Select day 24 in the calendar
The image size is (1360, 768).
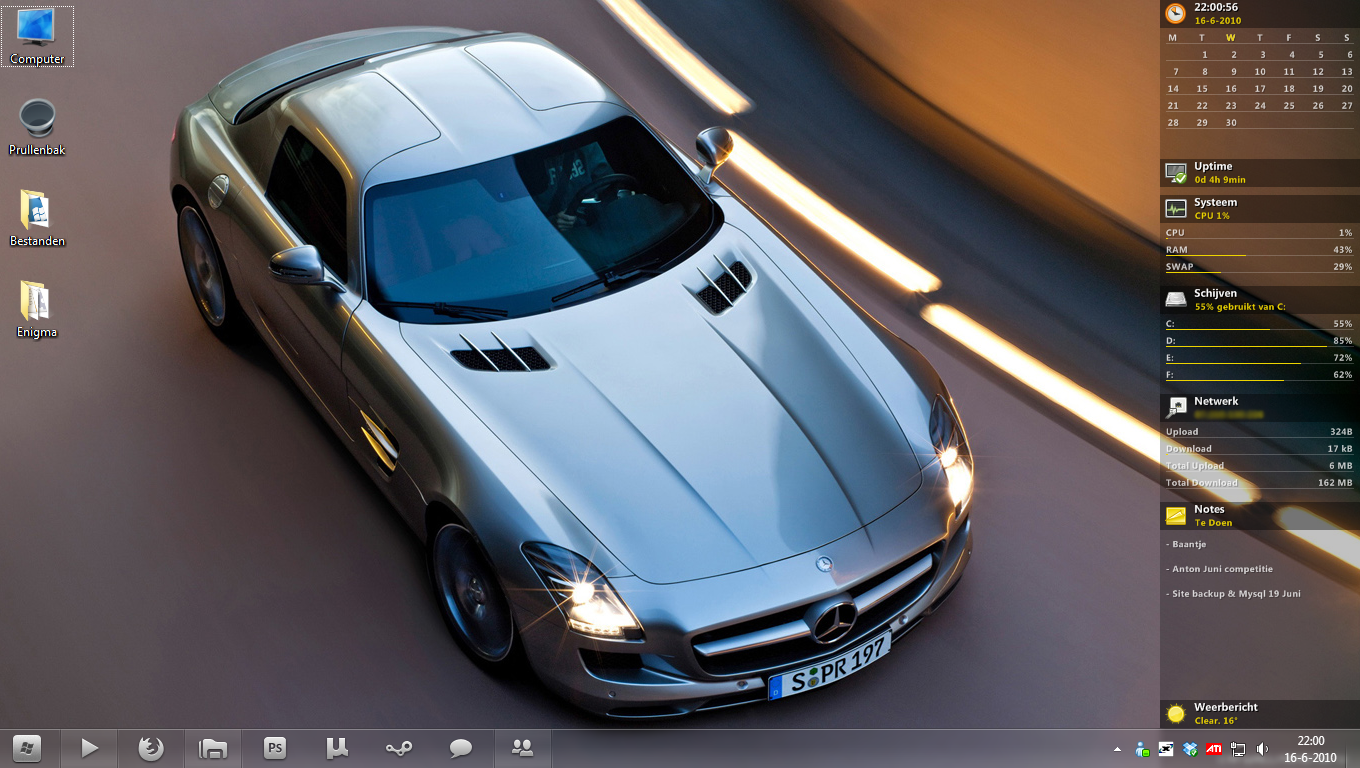coord(1260,106)
